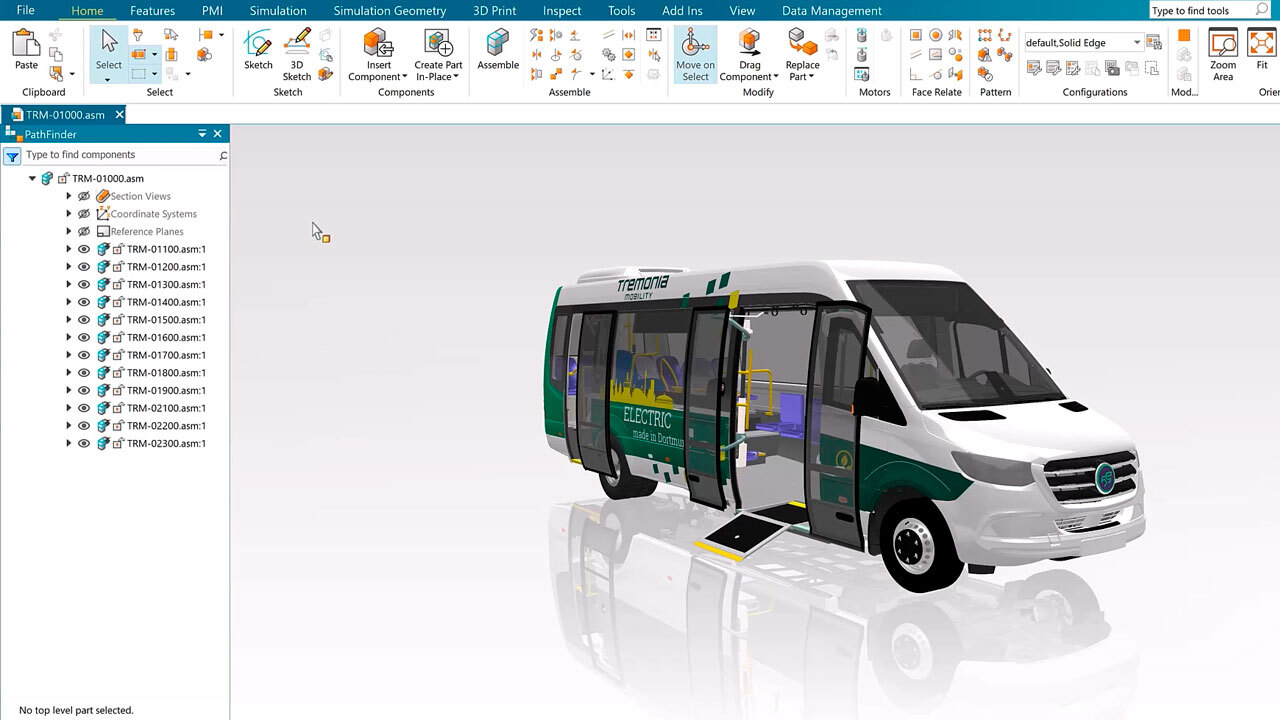The width and height of the screenshot is (1280, 720).
Task: Hide TRM-01100.asm using its eye icon
Action: tap(84, 249)
